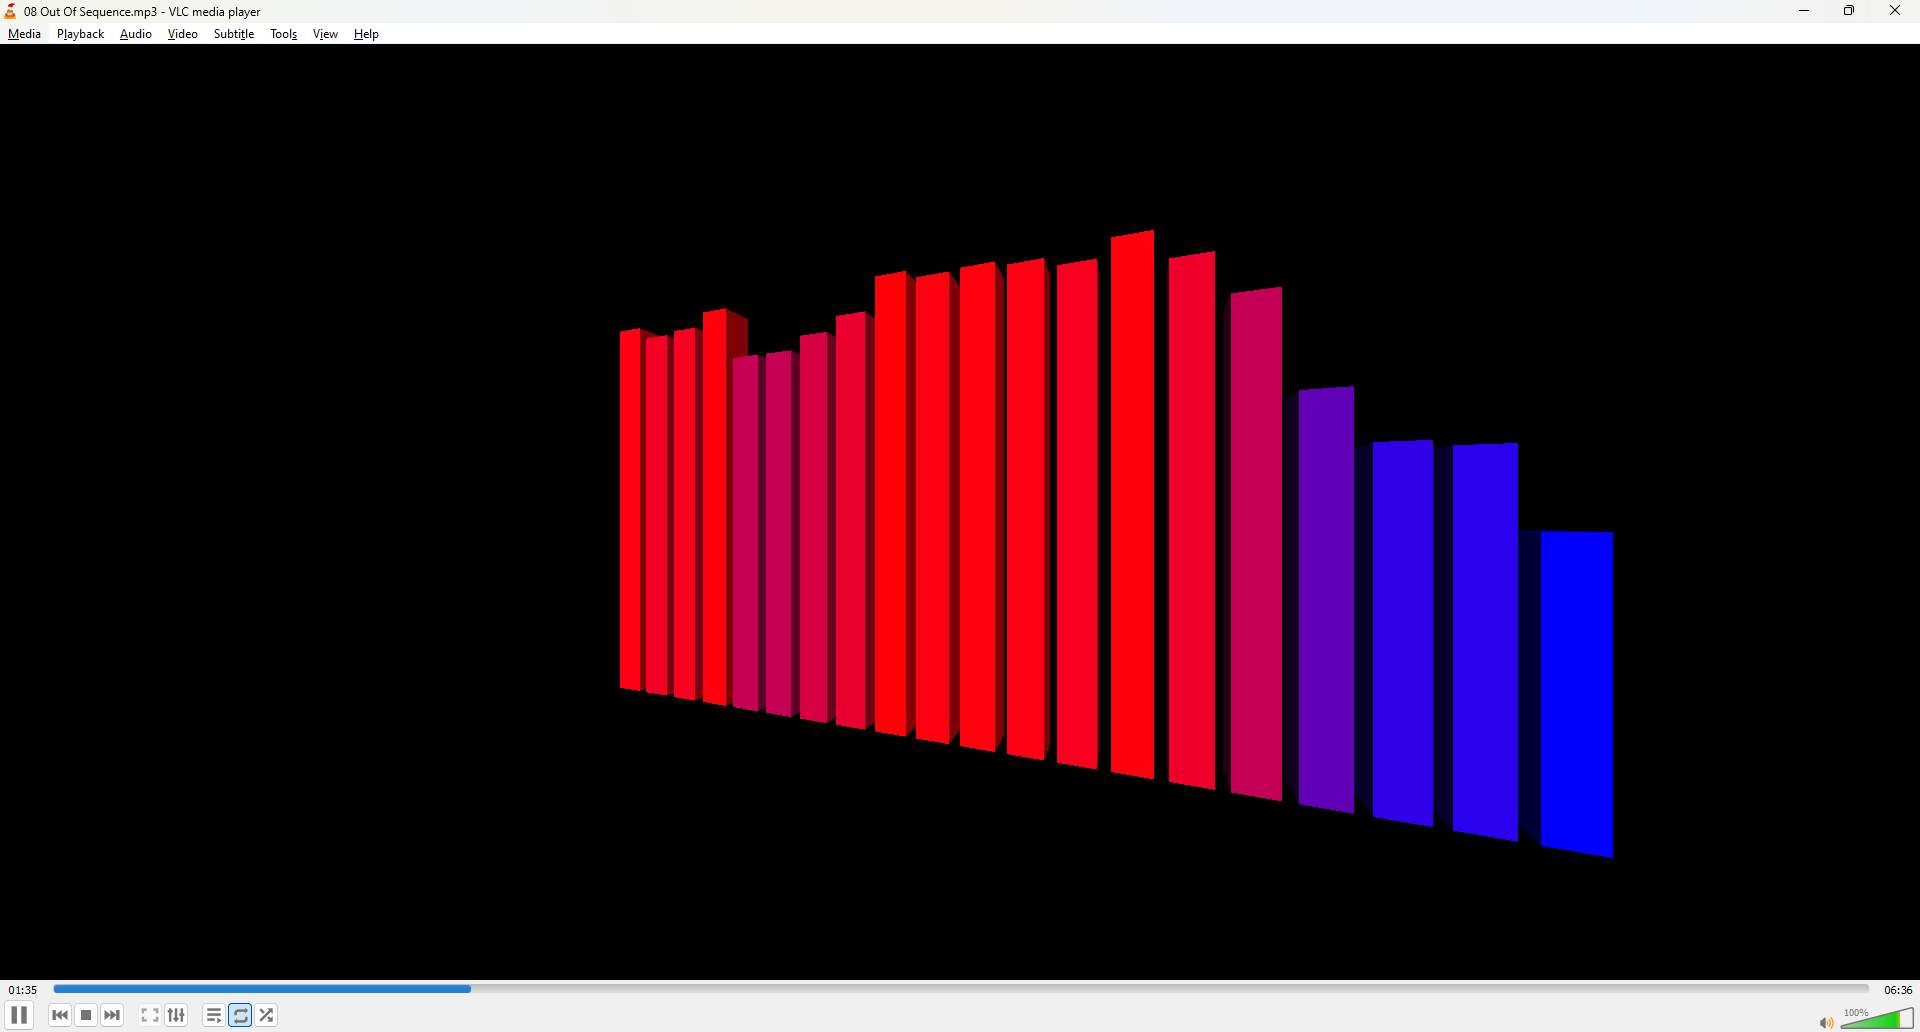This screenshot has height=1032, width=1920.
Task: Toggle the loop repeat mode button
Action: [241, 1015]
